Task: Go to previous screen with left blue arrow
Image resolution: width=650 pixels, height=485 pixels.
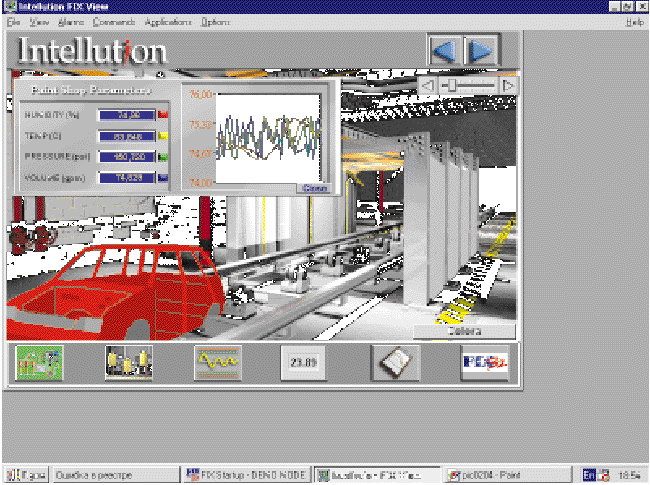Action: click(x=445, y=51)
